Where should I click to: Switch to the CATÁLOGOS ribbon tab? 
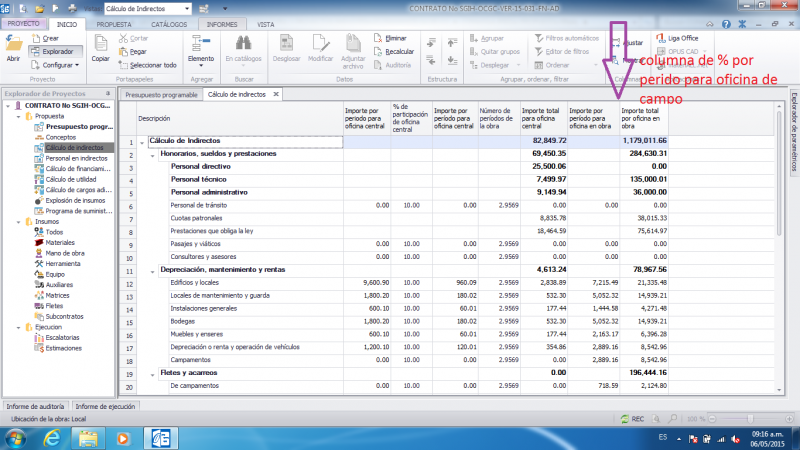pyautogui.click(x=169, y=23)
